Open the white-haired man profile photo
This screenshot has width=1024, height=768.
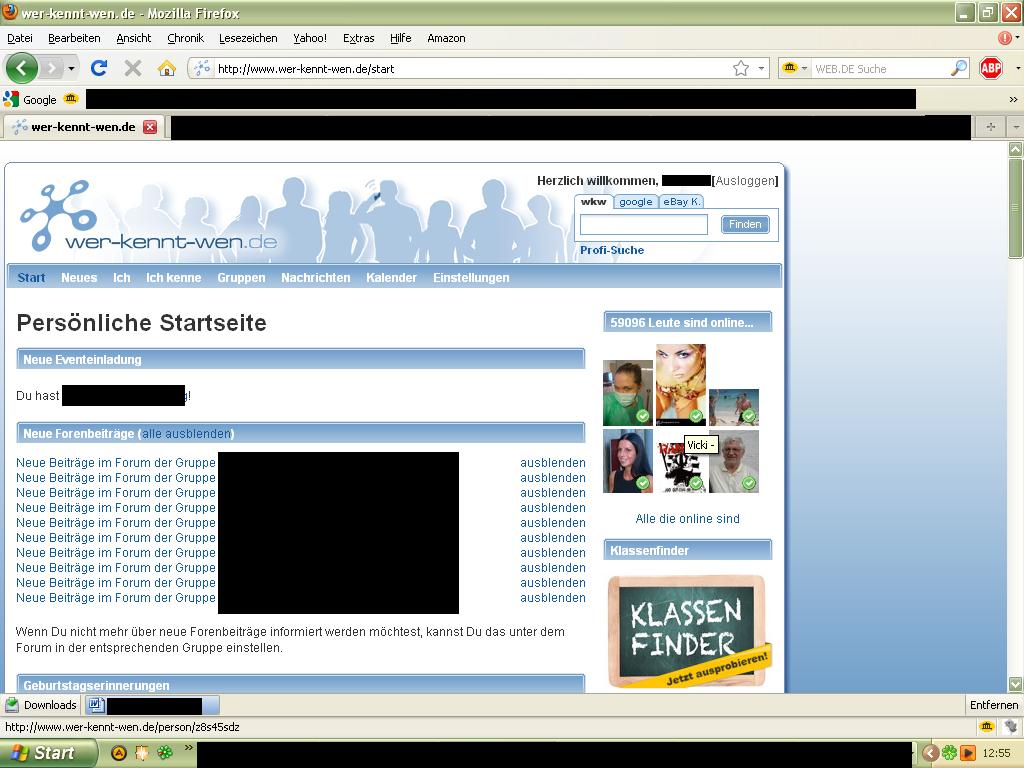coord(734,461)
